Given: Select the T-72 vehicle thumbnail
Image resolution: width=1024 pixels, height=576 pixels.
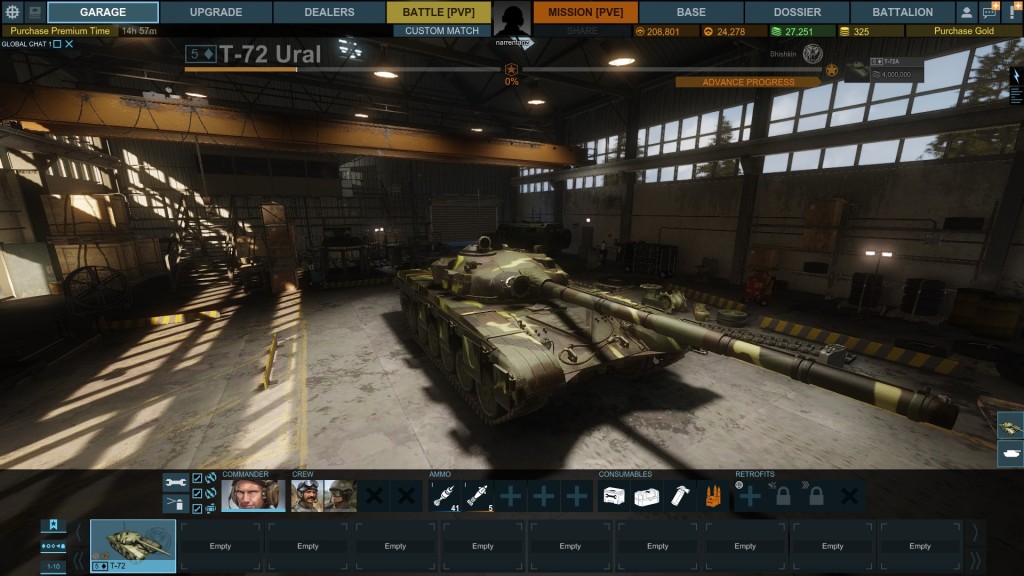Looking at the screenshot, I should (x=133, y=546).
